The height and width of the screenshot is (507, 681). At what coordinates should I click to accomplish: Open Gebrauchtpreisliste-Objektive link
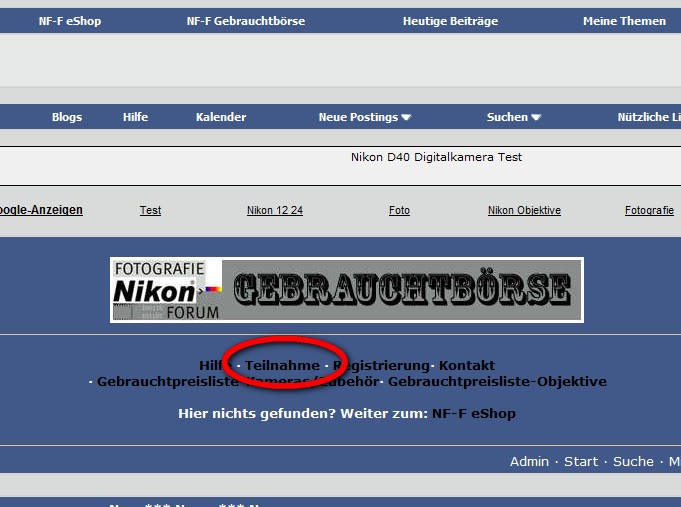click(x=497, y=381)
